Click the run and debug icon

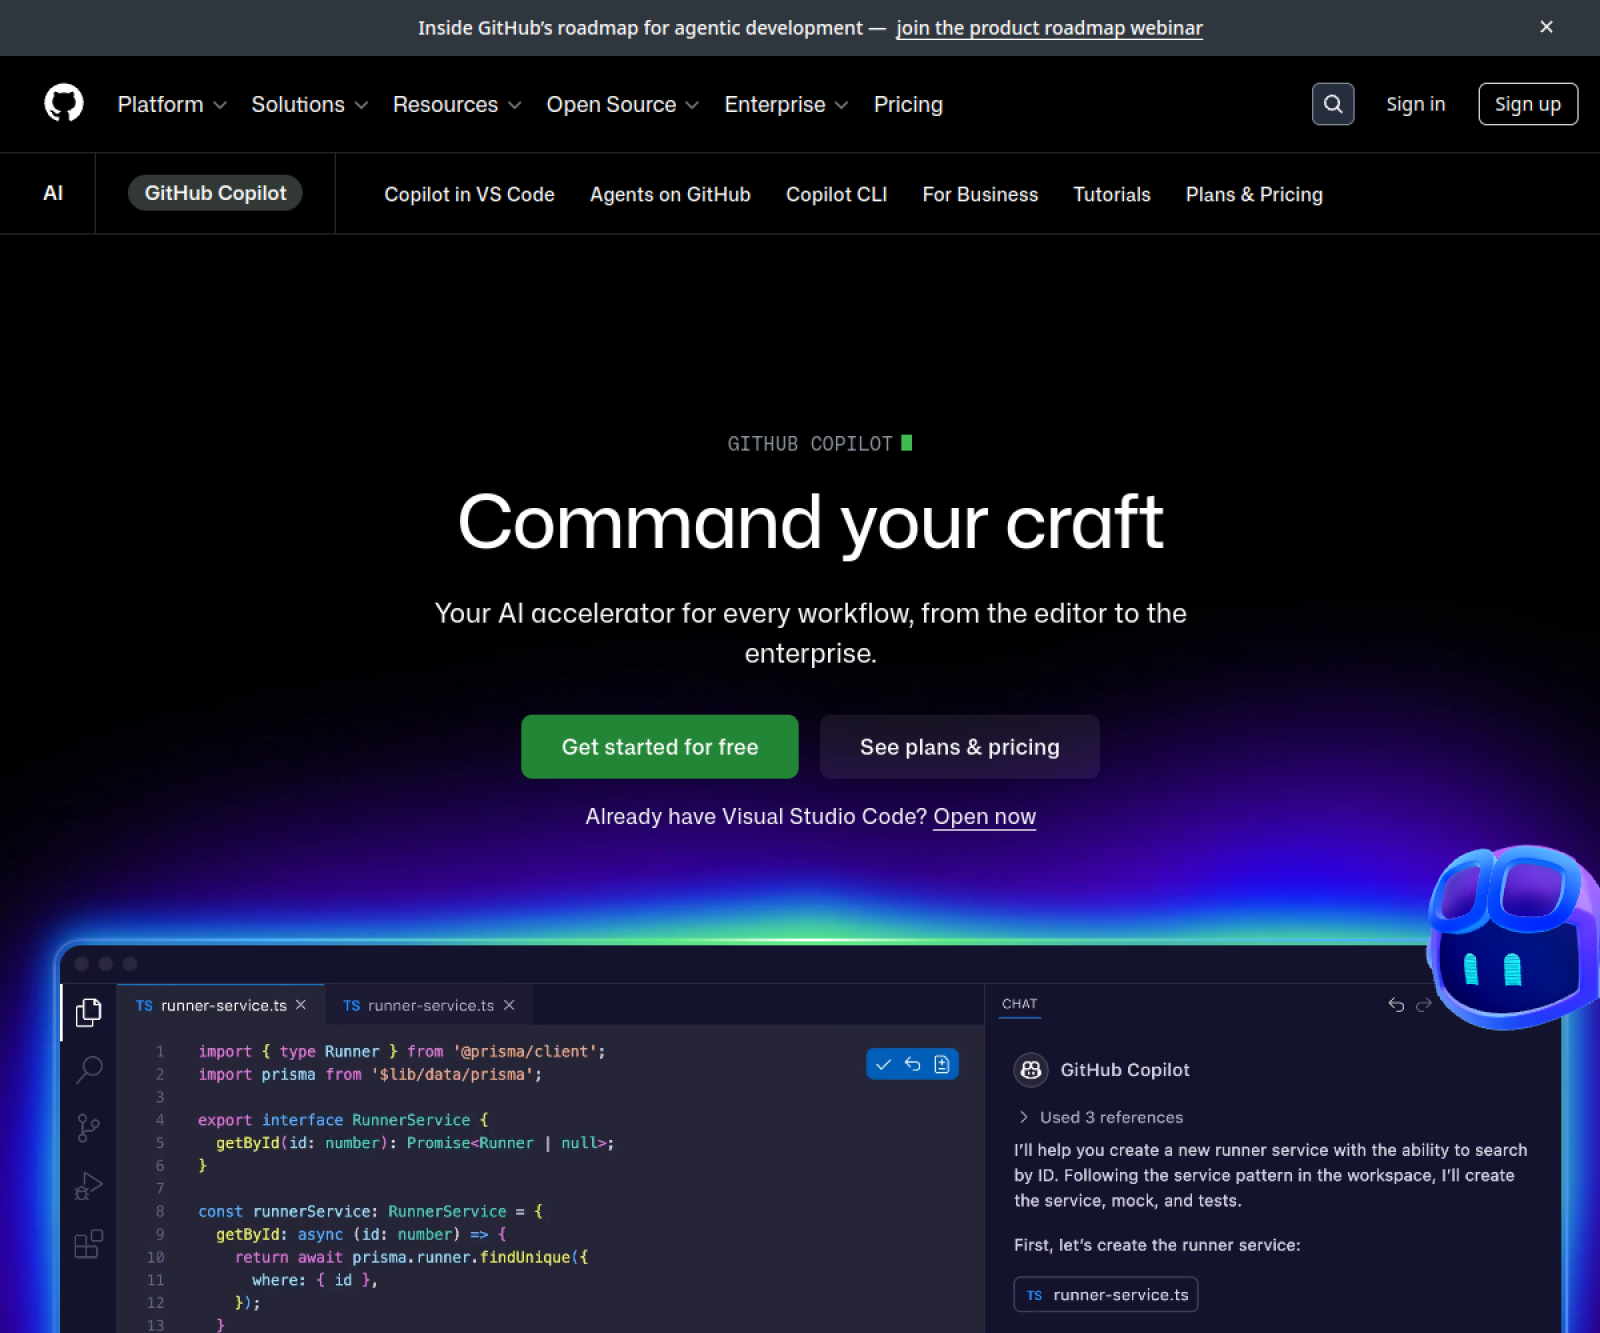[89, 1186]
